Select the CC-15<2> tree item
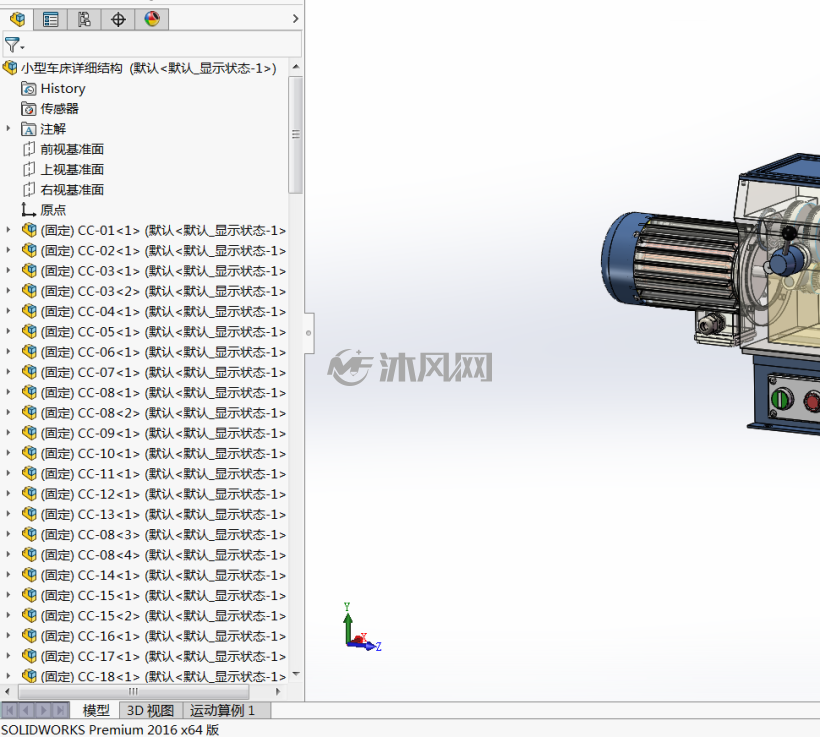Image resolution: width=820 pixels, height=737 pixels. point(163,616)
